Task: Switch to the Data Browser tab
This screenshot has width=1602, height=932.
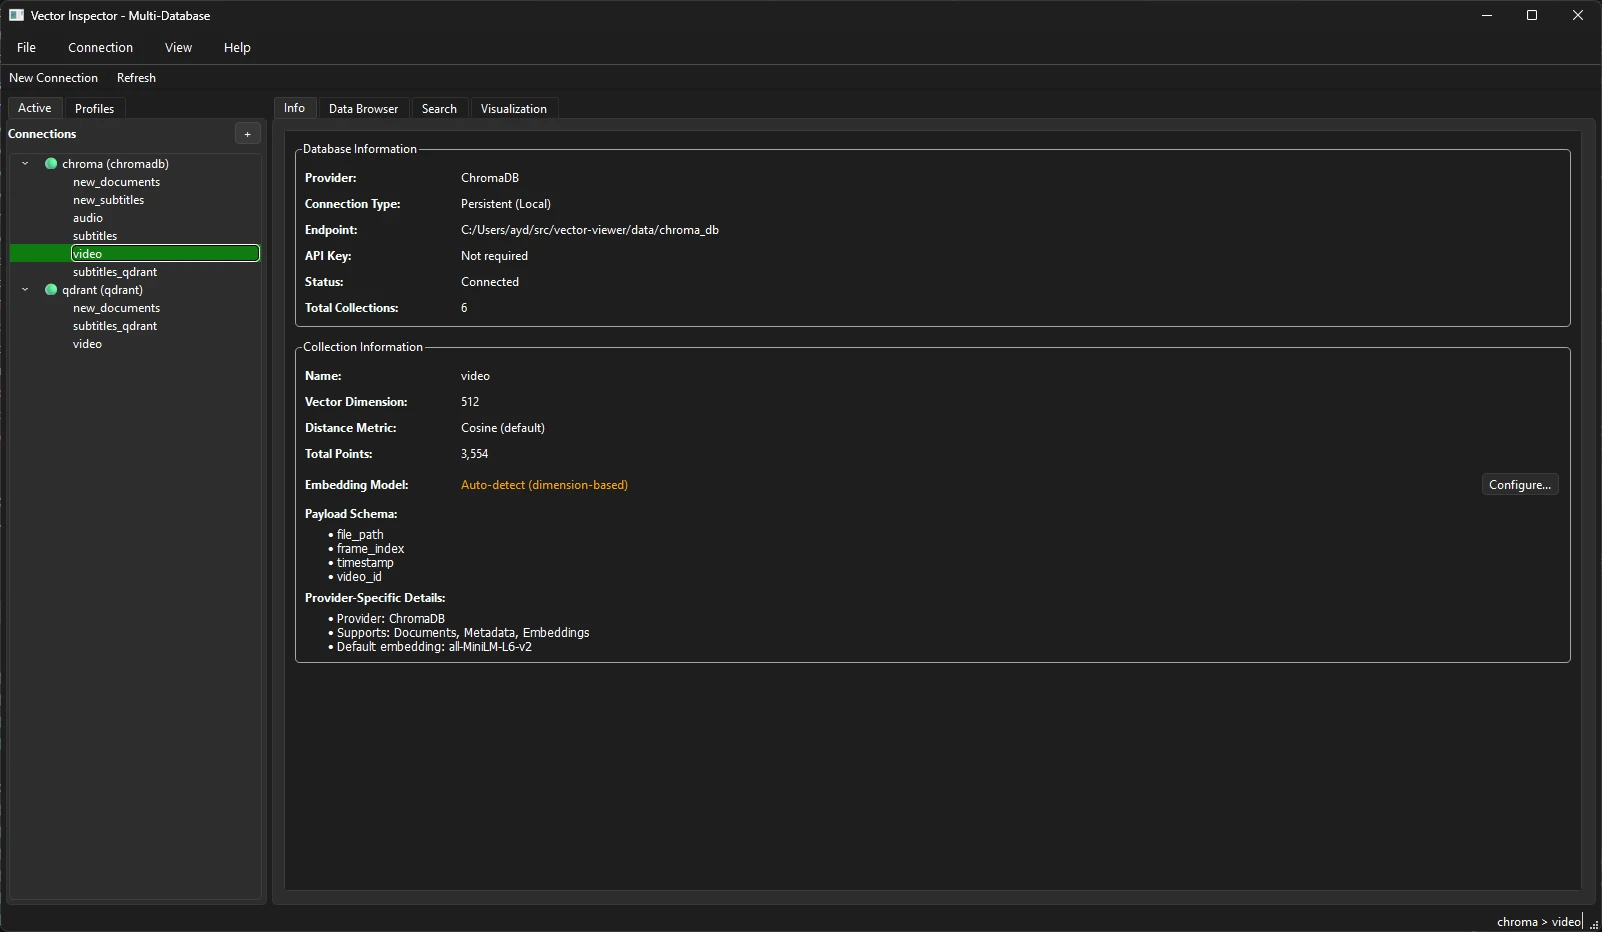Action: click(x=363, y=109)
